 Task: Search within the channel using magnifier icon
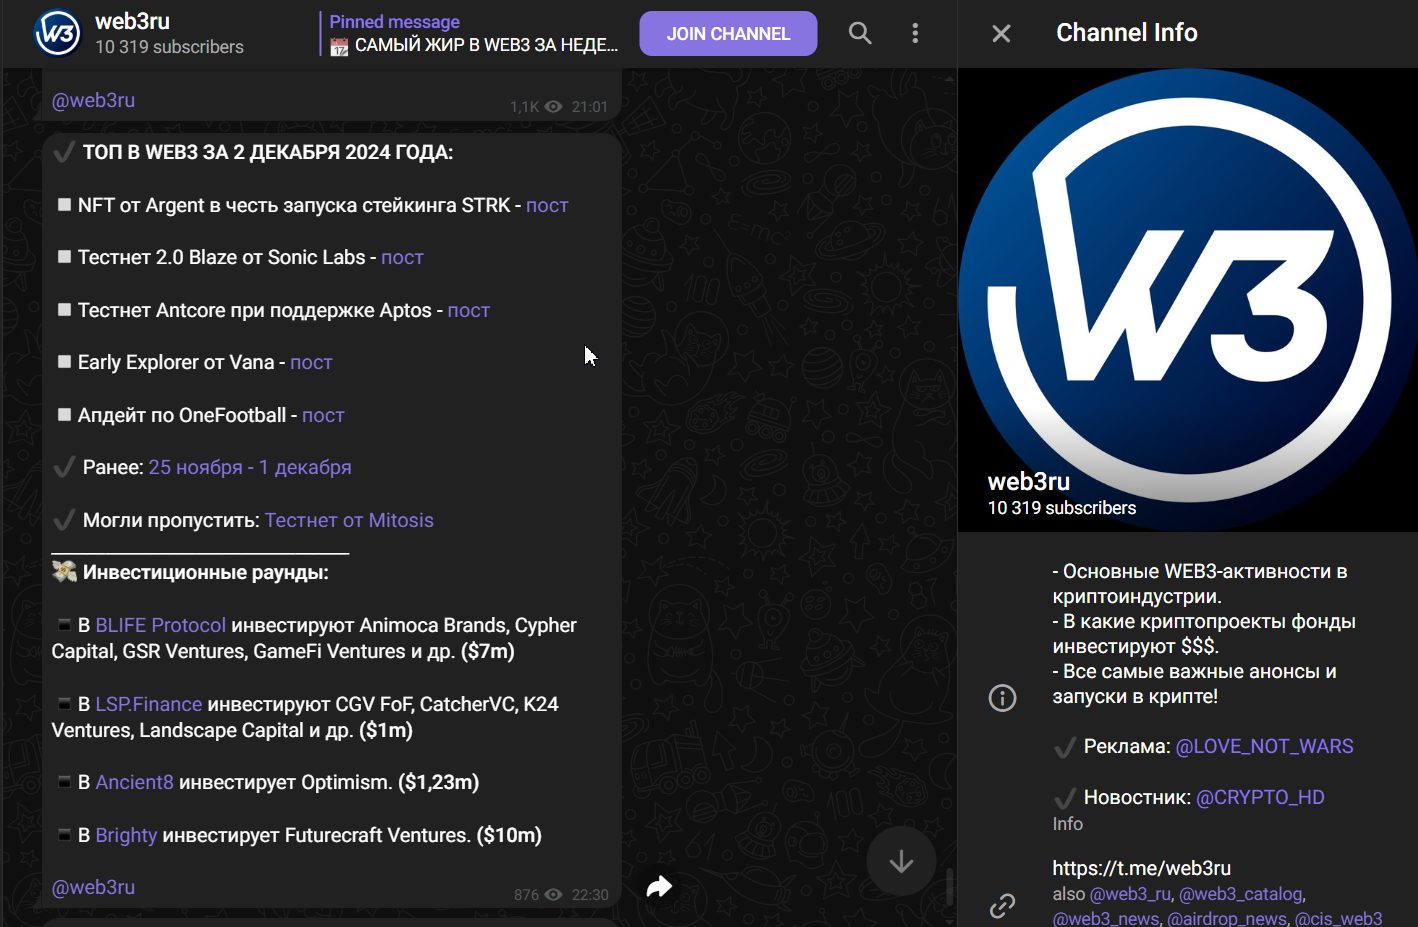(860, 33)
